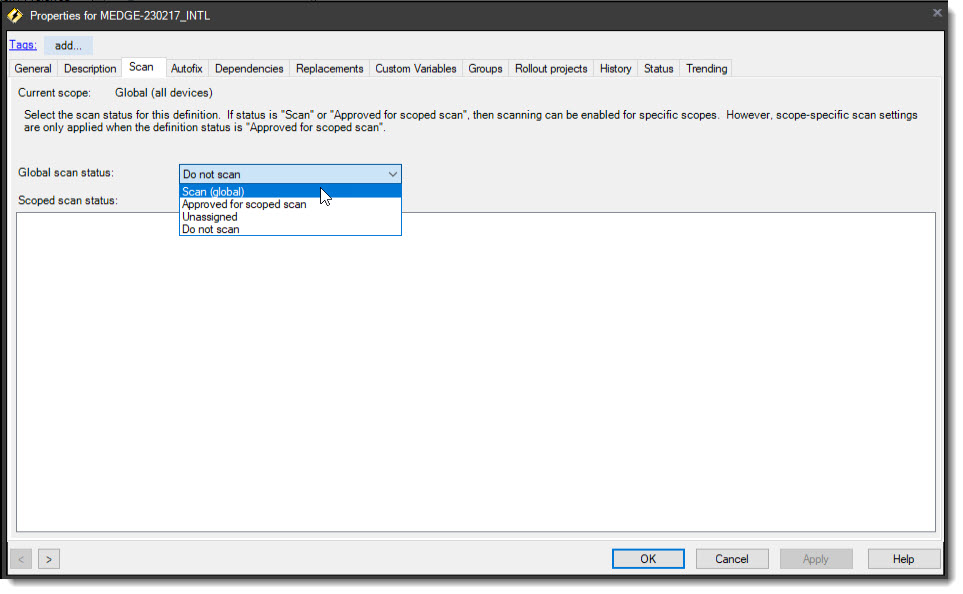Click the next definition arrow button
This screenshot has height=594, width=963.
49,559
